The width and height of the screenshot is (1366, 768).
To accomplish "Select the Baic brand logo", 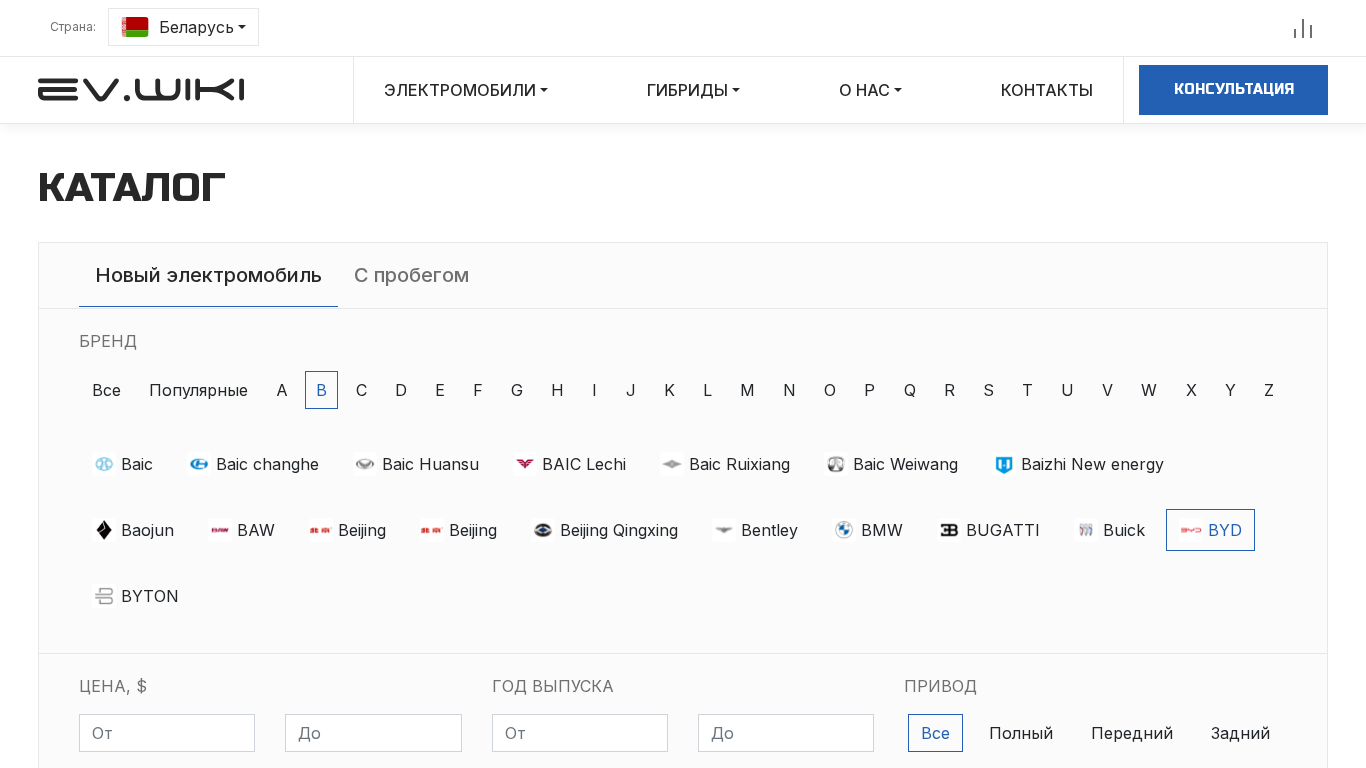I will click(x=104, y=464).
